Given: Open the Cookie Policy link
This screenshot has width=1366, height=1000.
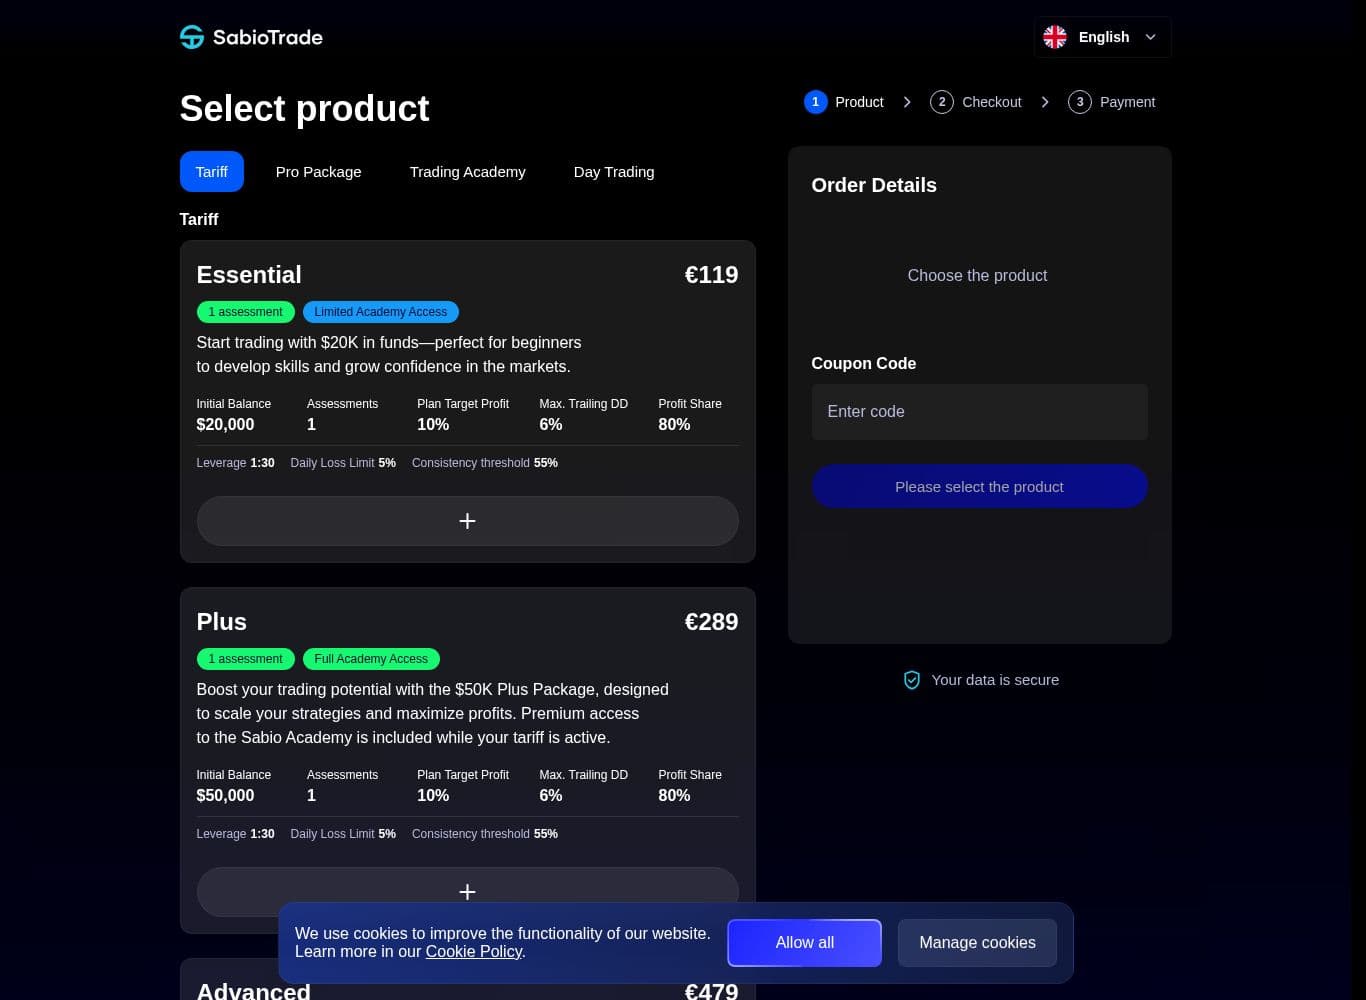Looking at the screenshot, I should (x=474, y=952).
